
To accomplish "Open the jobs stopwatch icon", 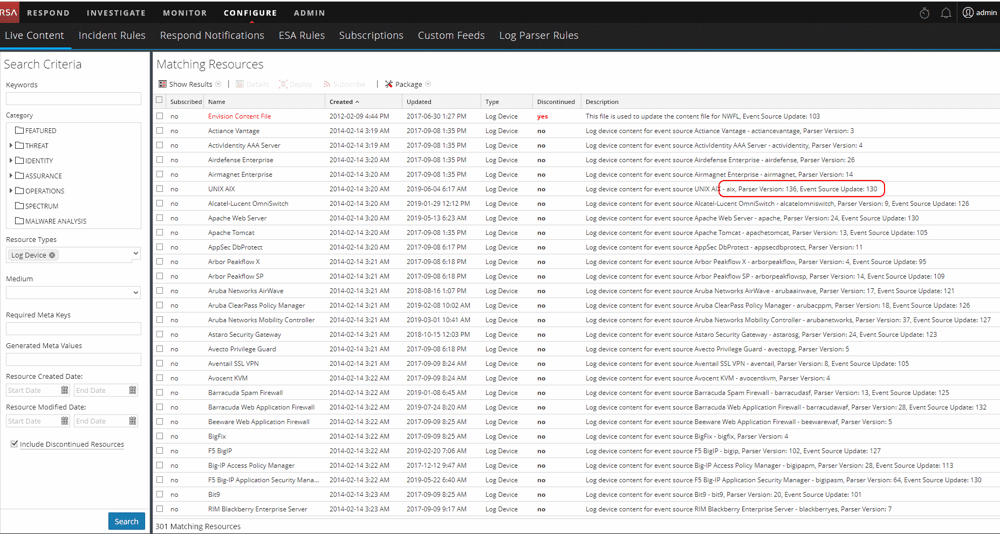I will (924, 13).
